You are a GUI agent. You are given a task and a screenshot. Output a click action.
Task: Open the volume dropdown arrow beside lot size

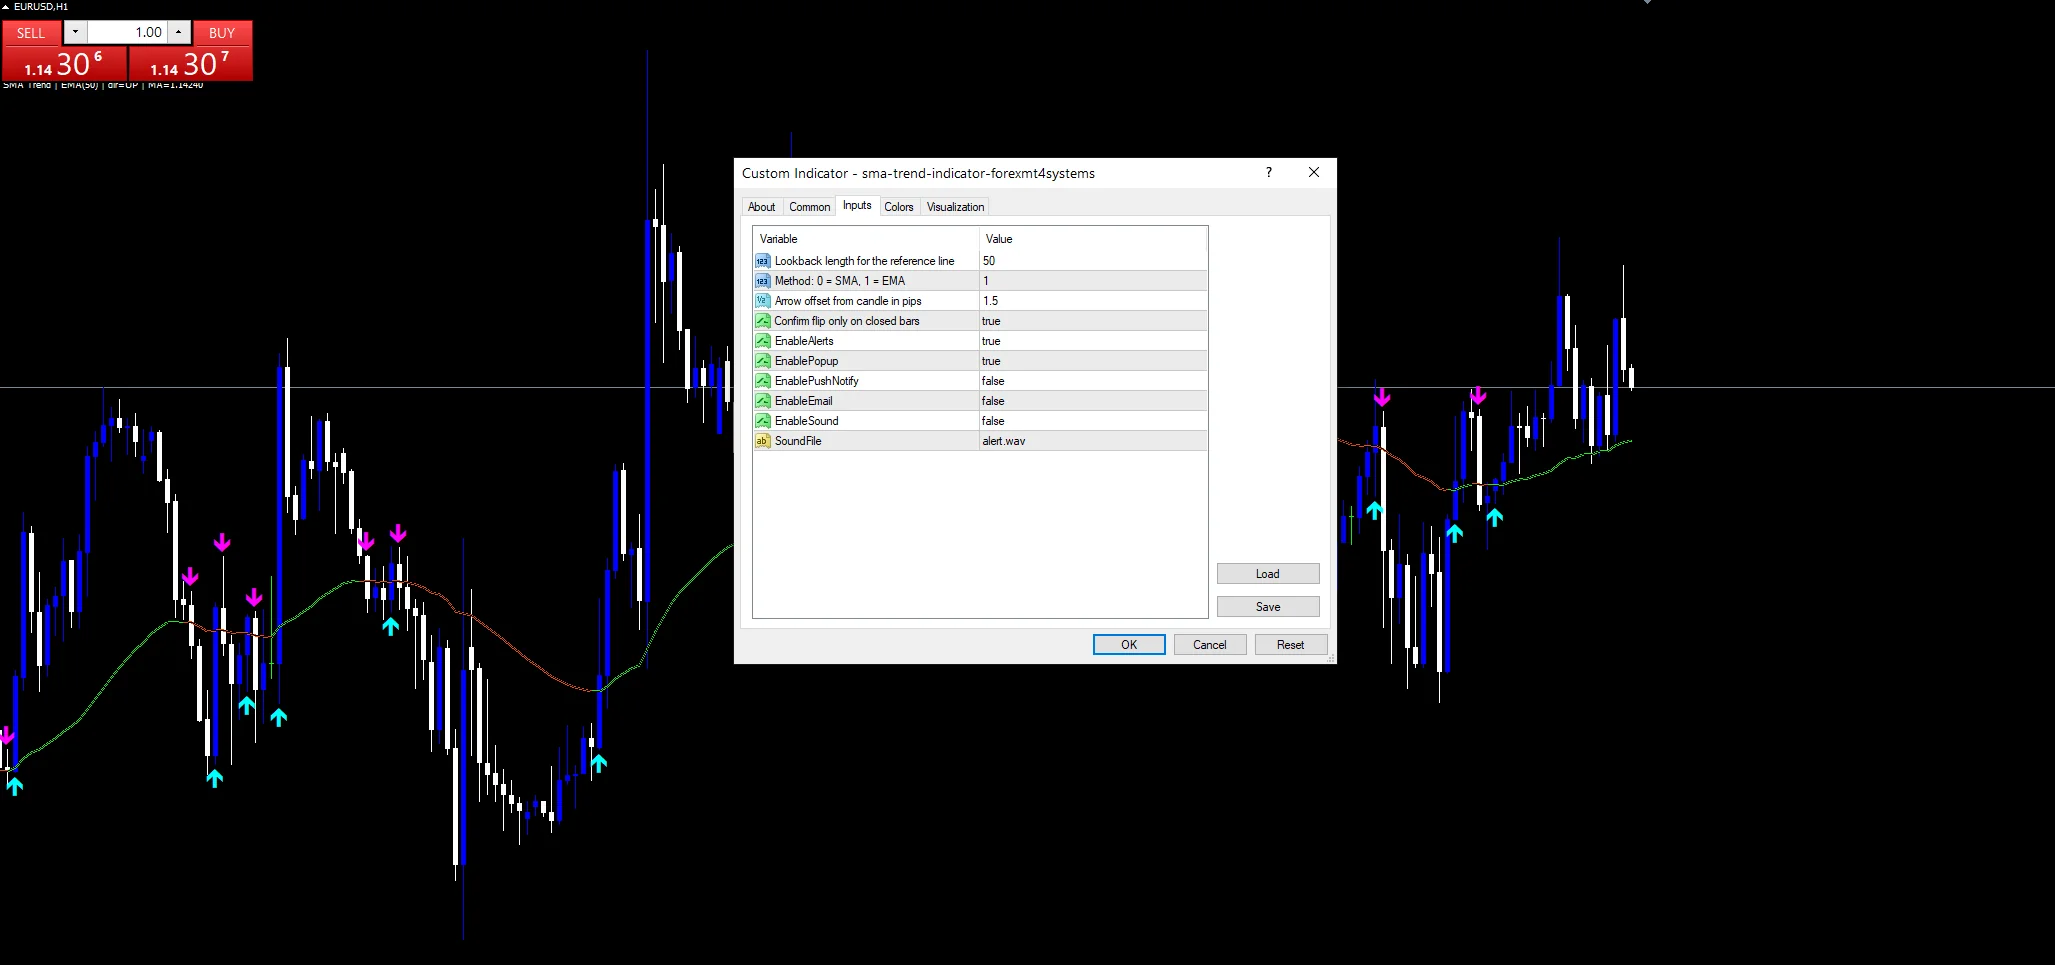coord(75,32)
